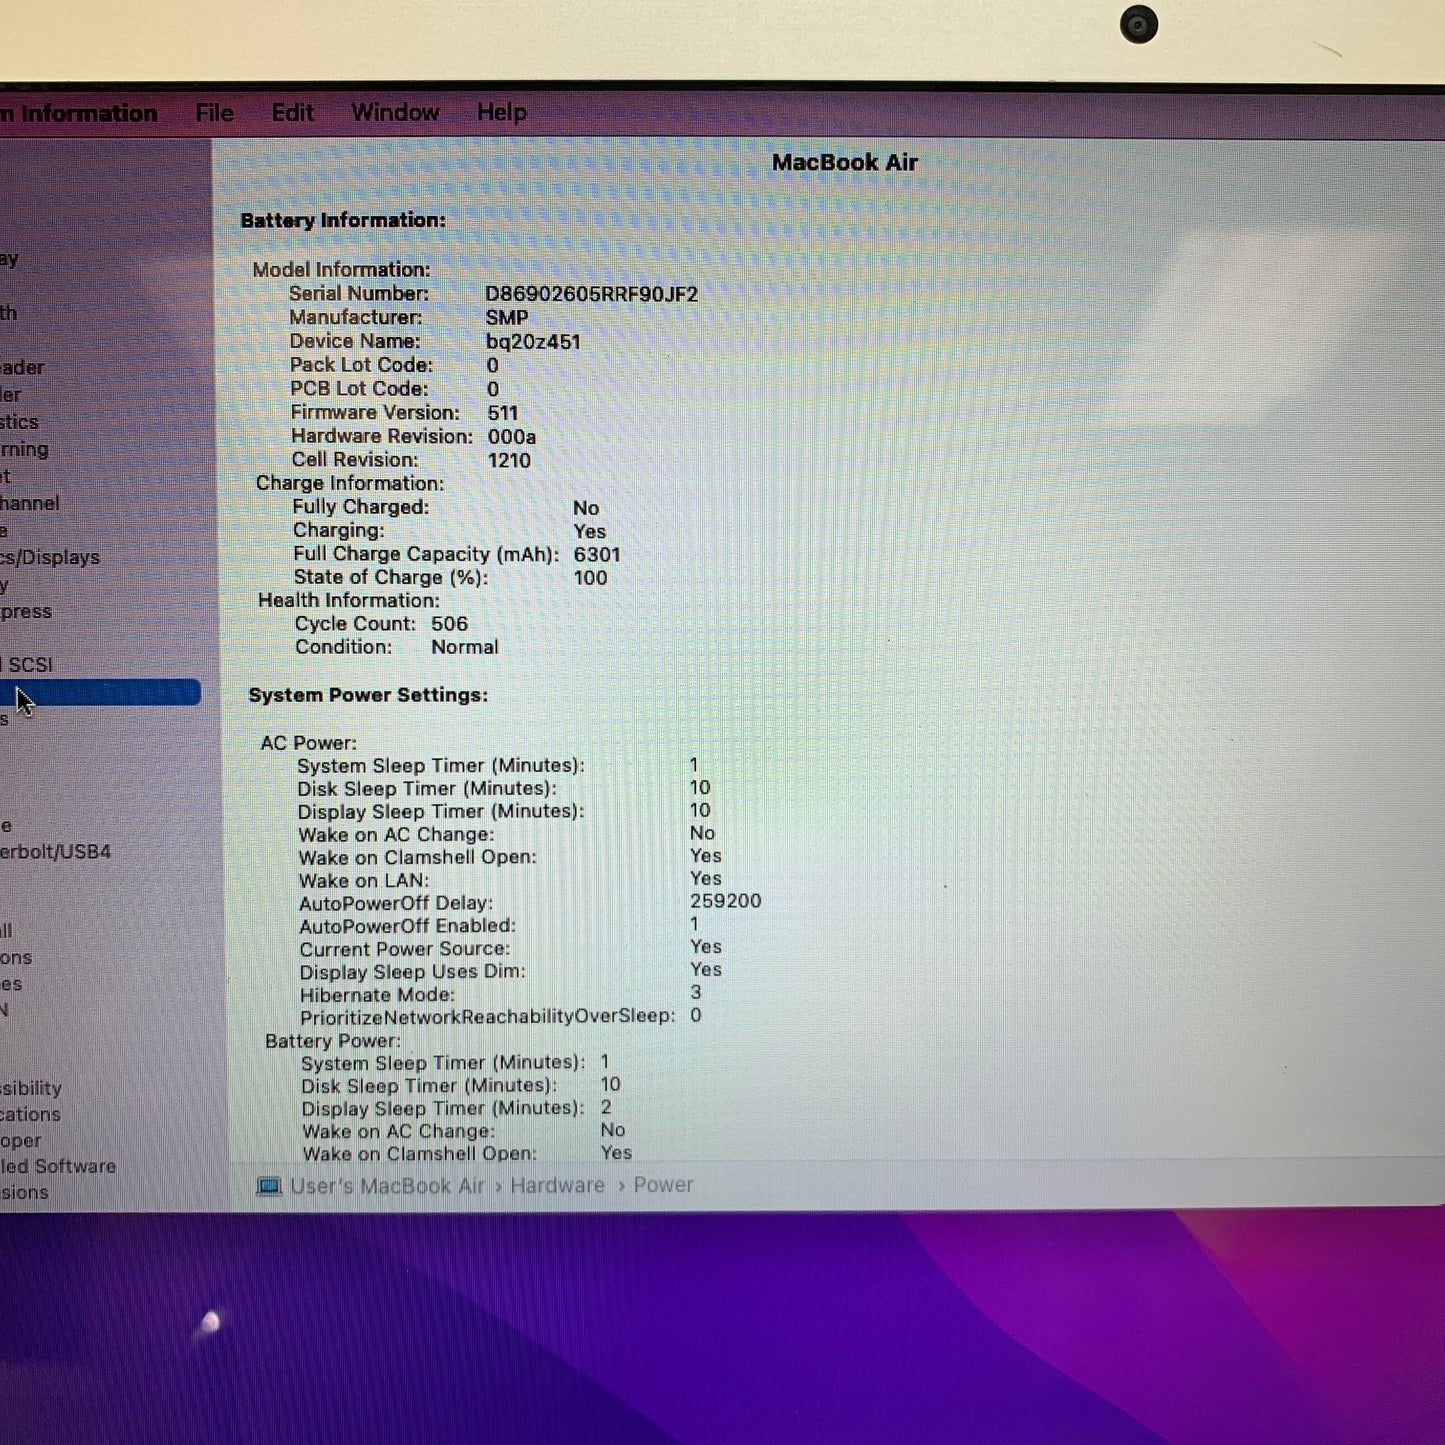Image resolution: width=1445 pixels, height=1445 pixels.
Task: Click Hardware in the breadcrumb path
Action: pyautogui.click(x=556, y=1185)
